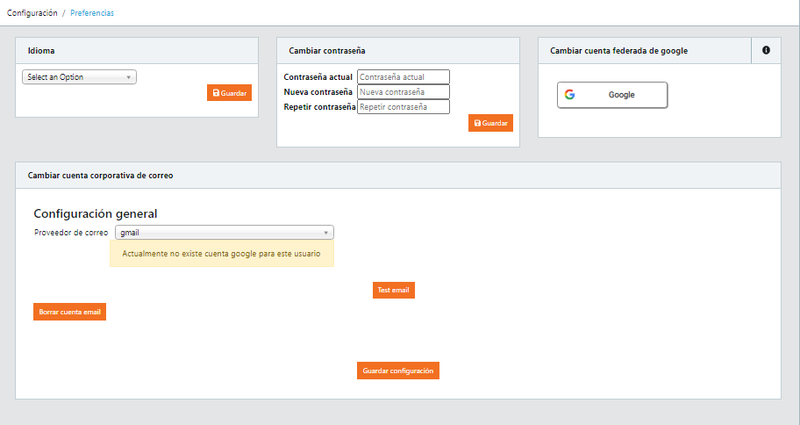
Task: Send a test with Test email button
Action: coord(393,290)
